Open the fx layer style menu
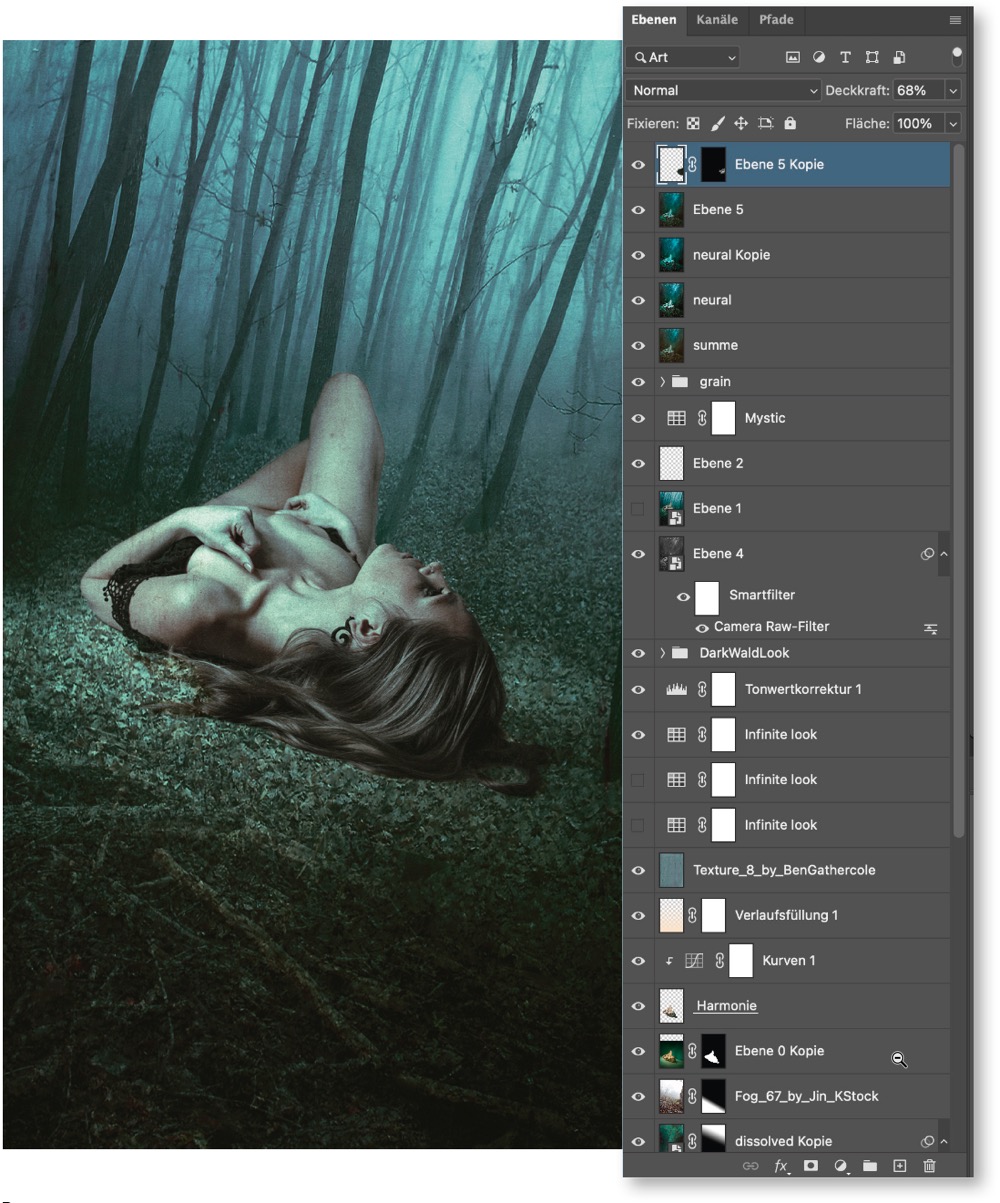Image resolution: width=1000 pixels, height=1203 pixels. (x=781, y=1165)
